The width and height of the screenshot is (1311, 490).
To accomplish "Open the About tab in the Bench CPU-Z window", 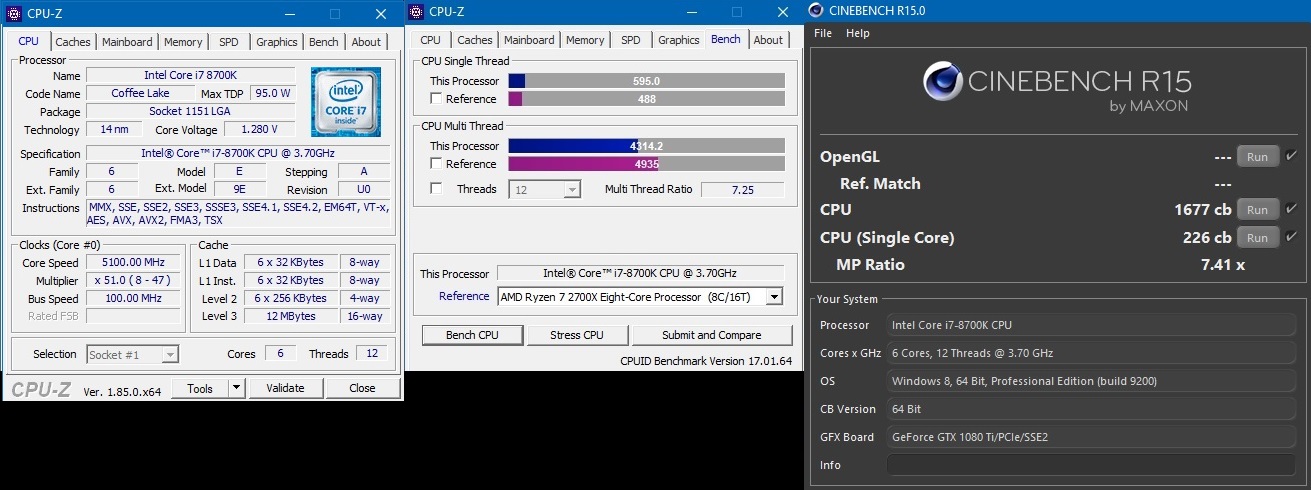I will 768,40.
